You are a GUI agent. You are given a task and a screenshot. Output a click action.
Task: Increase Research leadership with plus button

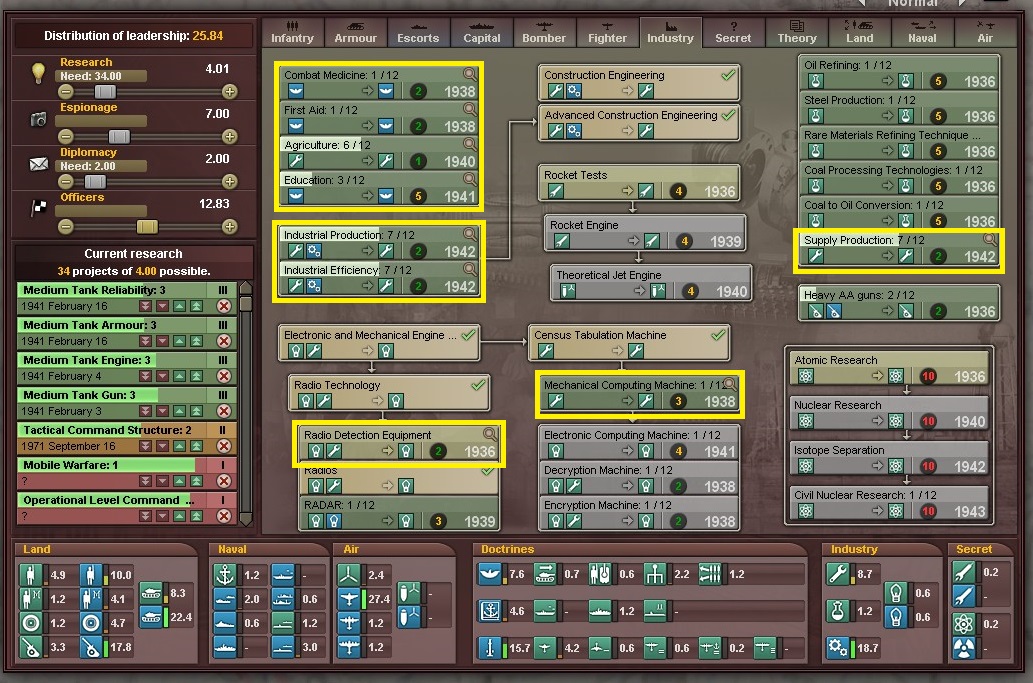click(229, 92)
